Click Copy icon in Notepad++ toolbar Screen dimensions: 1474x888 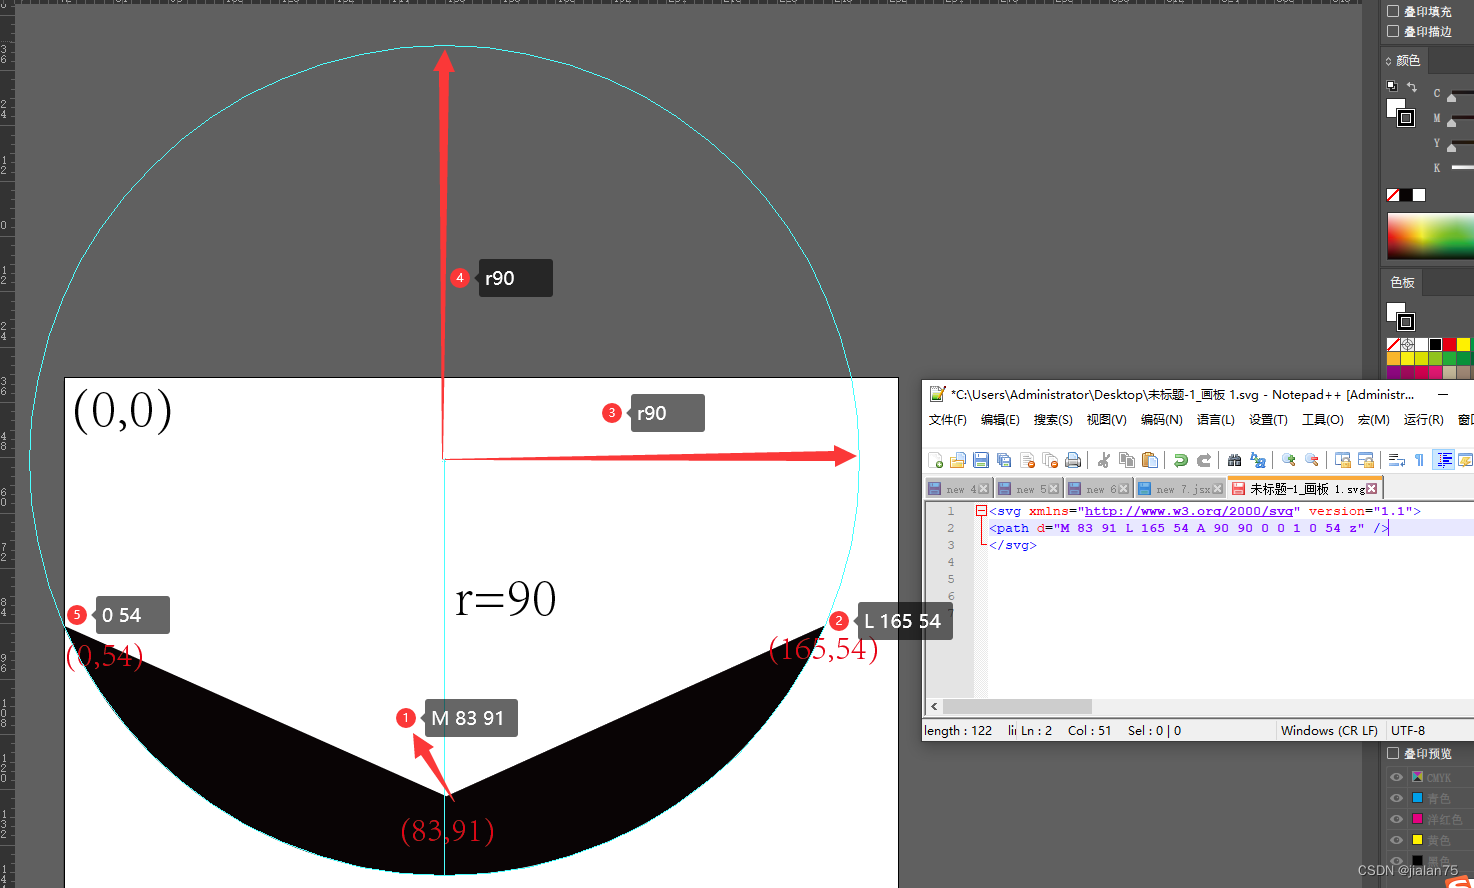pos(1127,460)
